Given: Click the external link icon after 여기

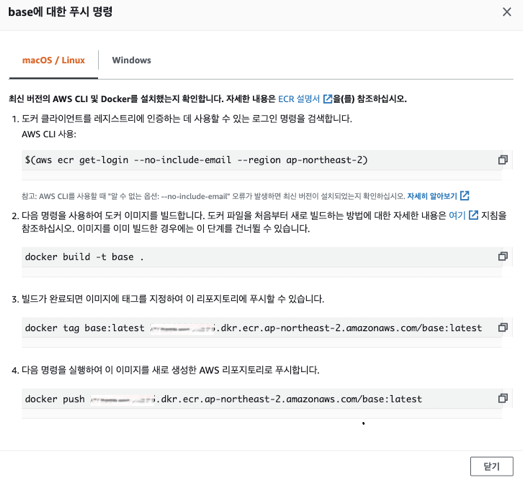Looking at the screenshot, I should click(474, 215).
